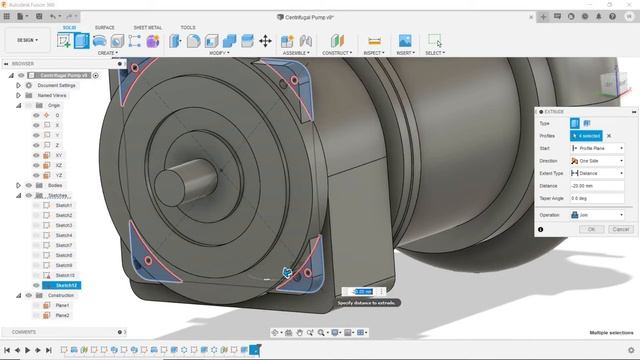Open the Direction dropdown (One Side)
This screenshot has height=360, width=640.
coord(597,161)
